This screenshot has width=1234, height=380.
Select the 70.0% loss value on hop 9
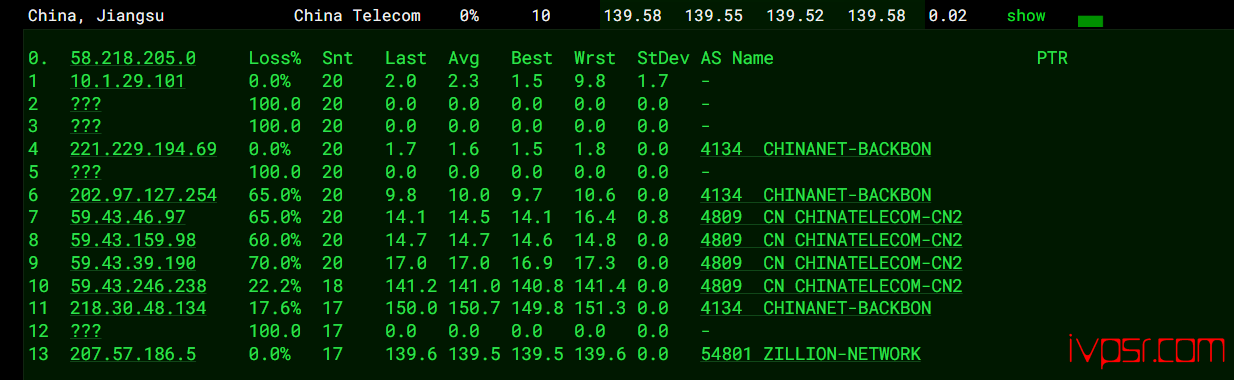(x=274, y=263)
